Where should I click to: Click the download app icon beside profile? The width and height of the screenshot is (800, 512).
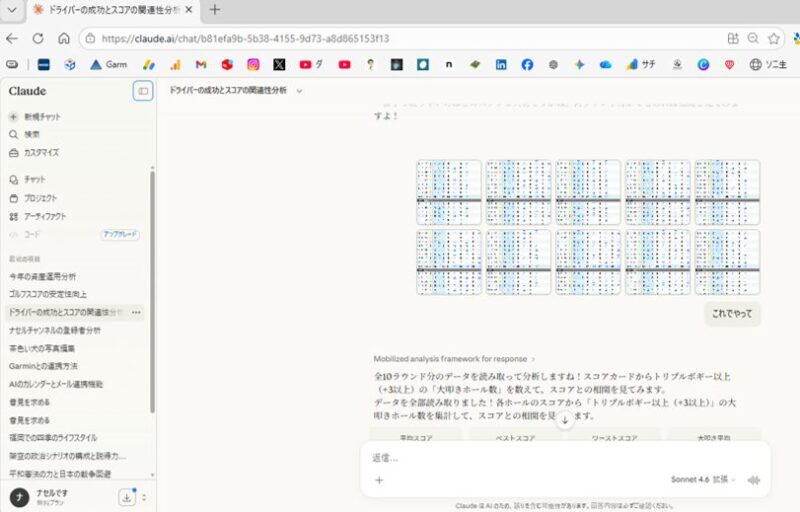127,497
